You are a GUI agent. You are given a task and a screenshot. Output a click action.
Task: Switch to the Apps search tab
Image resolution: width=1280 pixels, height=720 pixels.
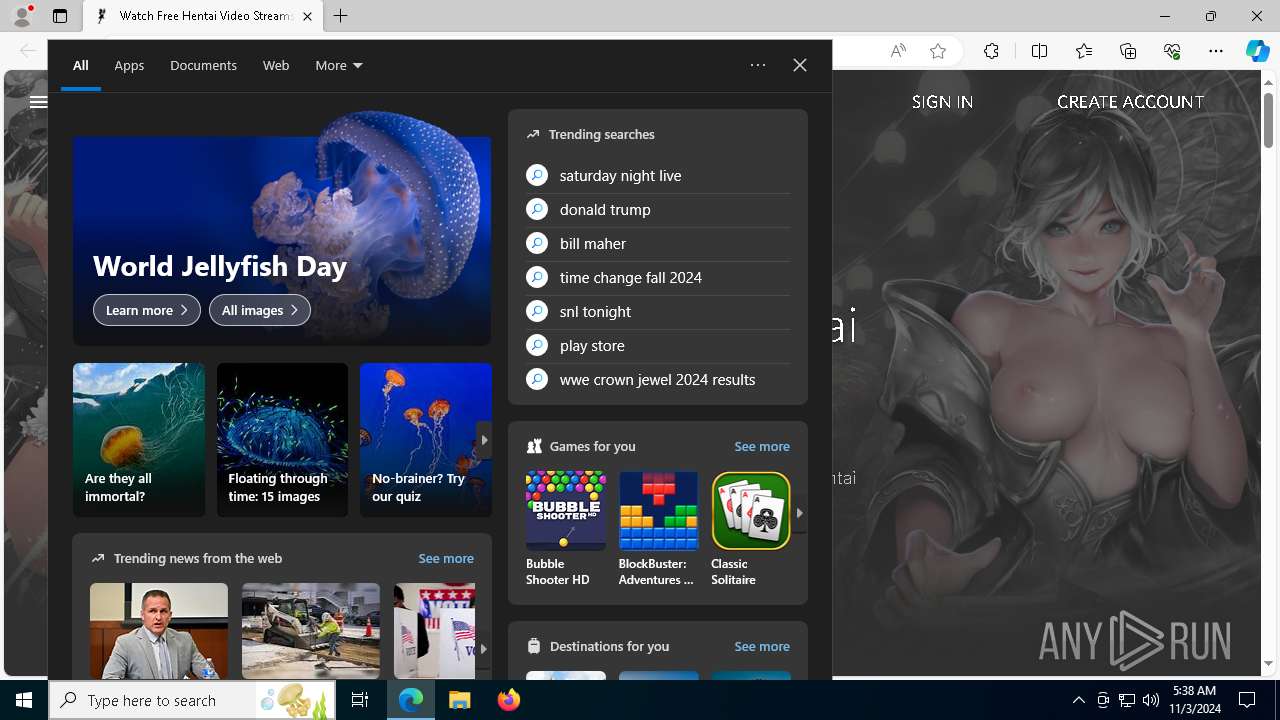point(129,65)
